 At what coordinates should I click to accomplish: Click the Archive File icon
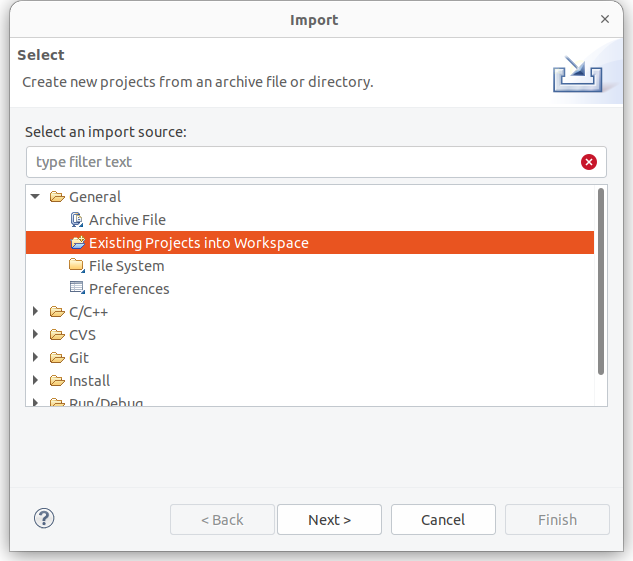(77, 220)
